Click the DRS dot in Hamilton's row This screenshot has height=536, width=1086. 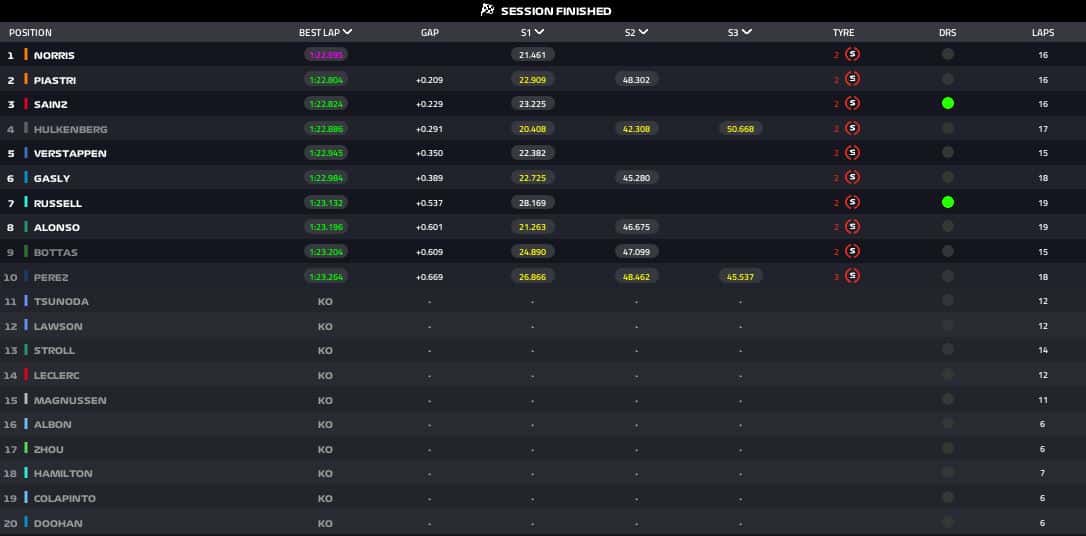(x=948, y=473)
